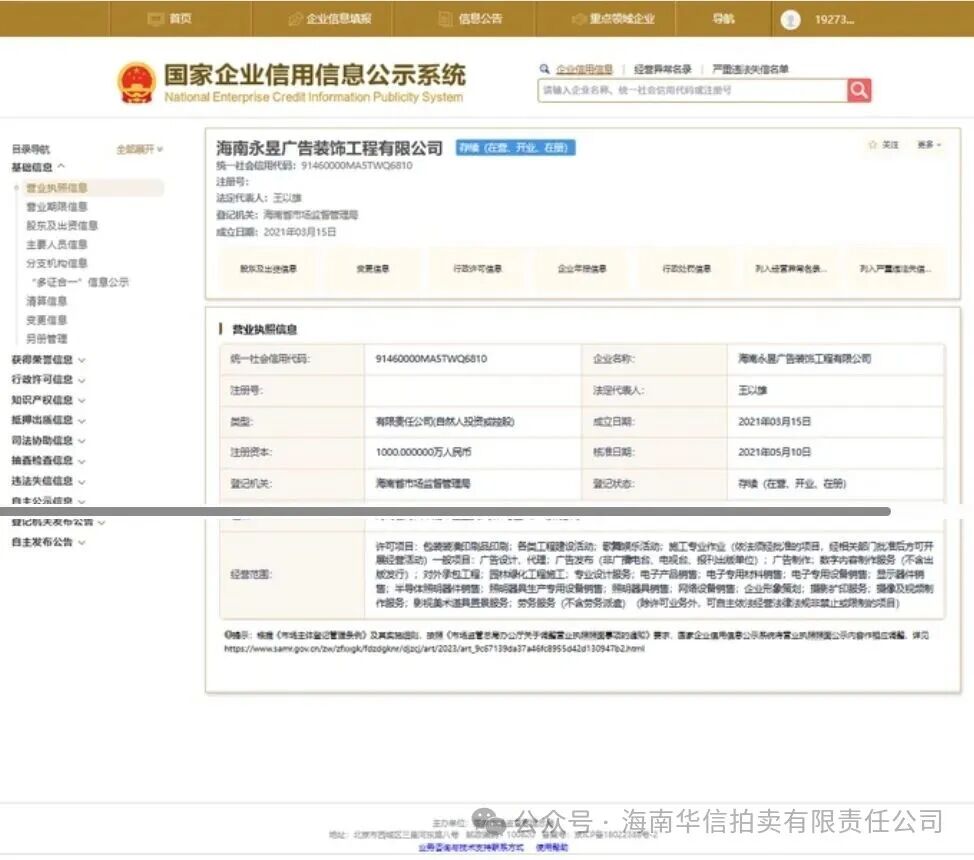Open the 19273... account menu

[x=834, y=20]
